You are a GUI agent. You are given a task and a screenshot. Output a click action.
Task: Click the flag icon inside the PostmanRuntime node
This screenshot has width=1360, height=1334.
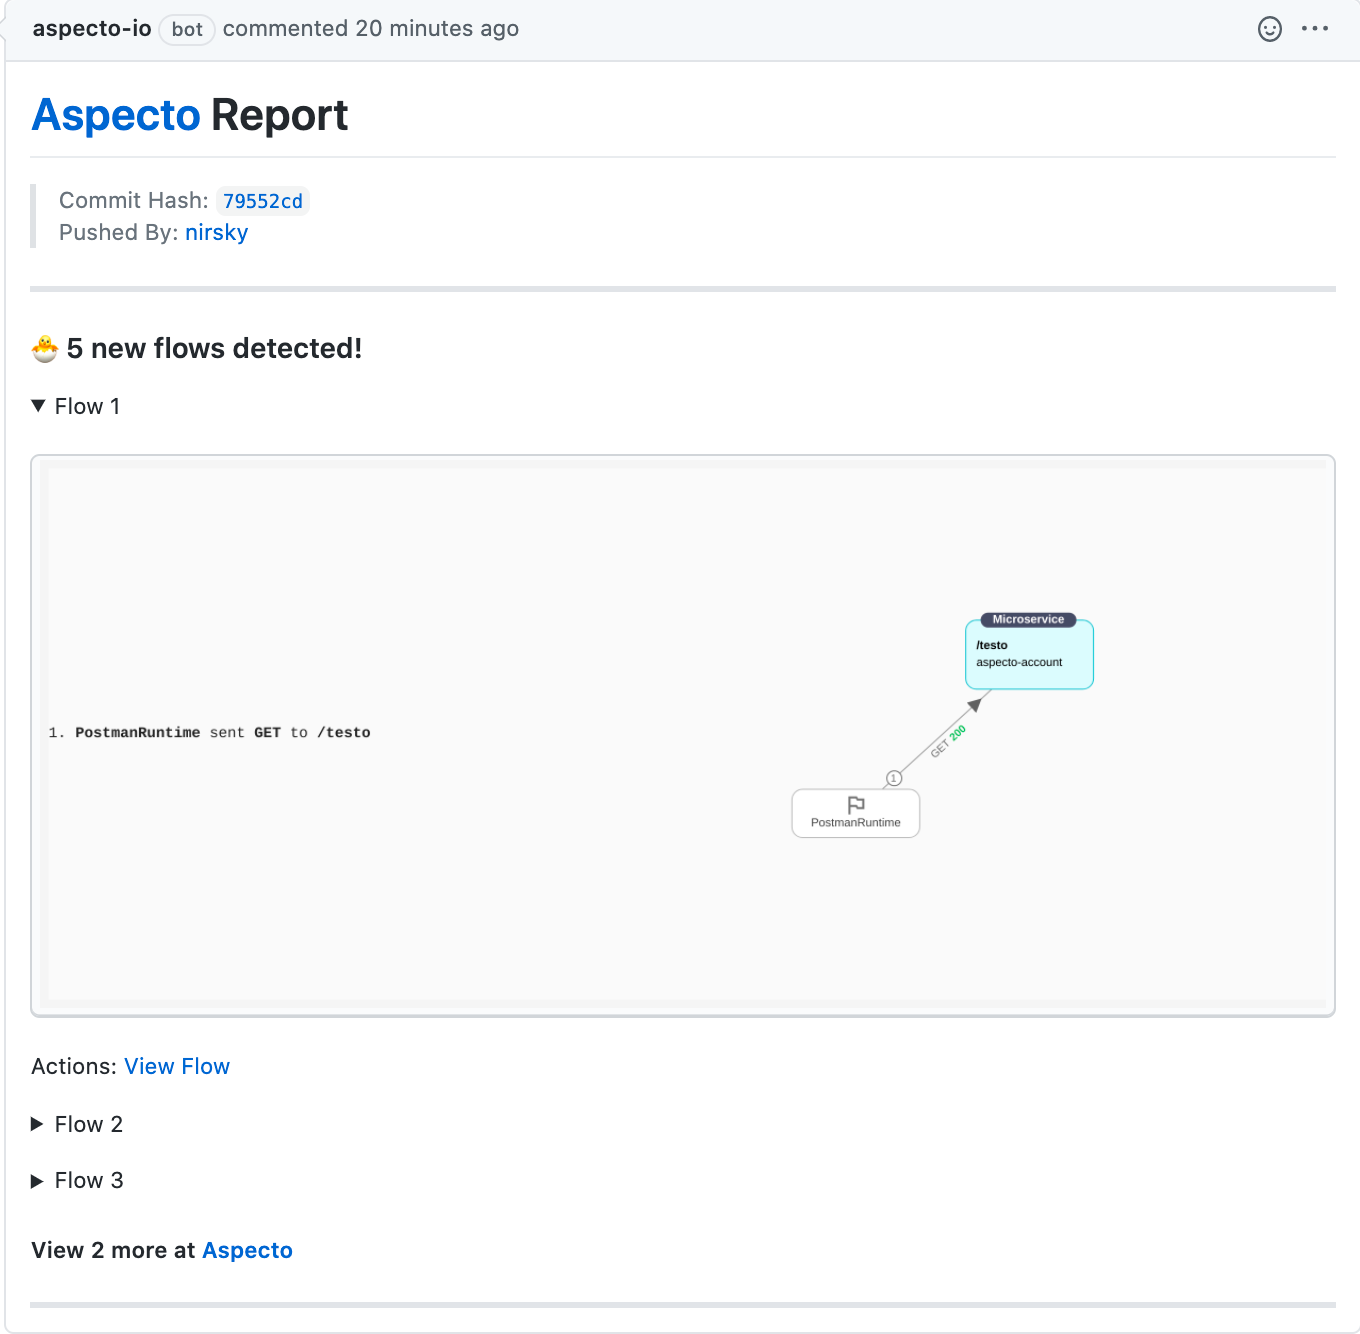click(x=855, y=803)
